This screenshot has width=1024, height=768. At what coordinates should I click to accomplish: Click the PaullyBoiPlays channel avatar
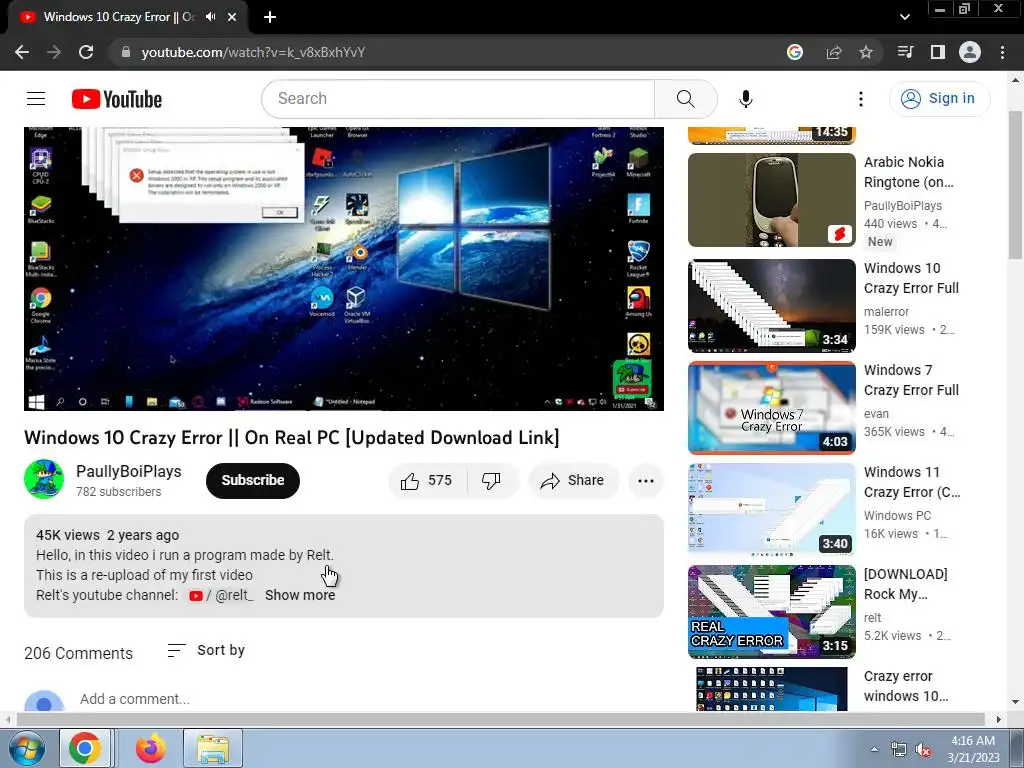(x=44, y=479)
